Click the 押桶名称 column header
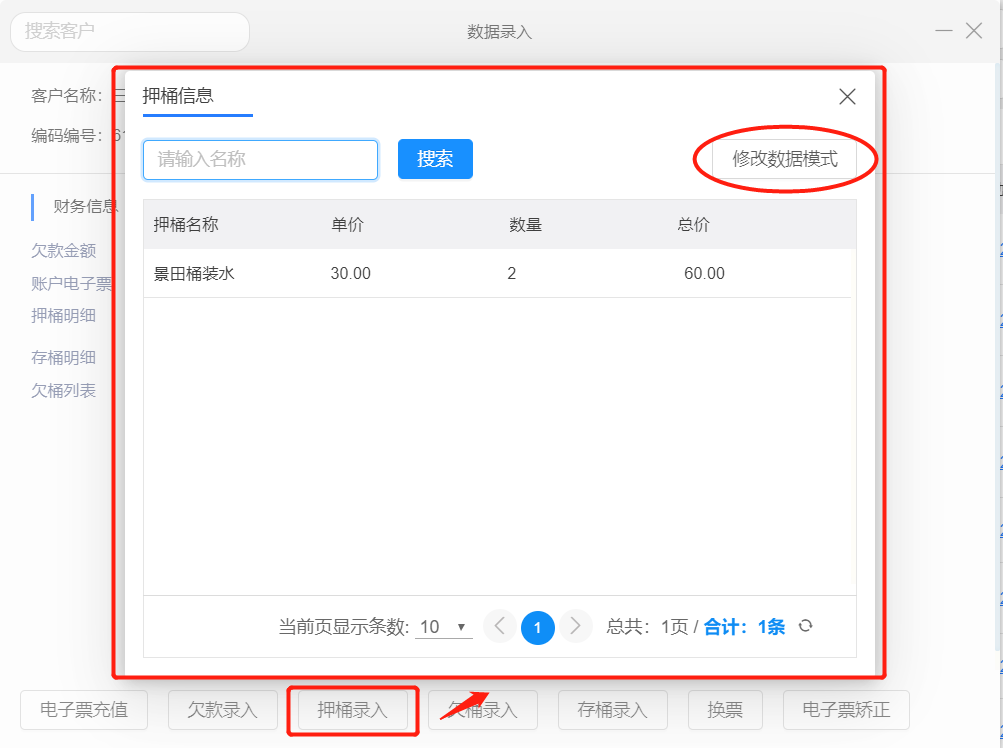 pyautogui.click(x=186, y=225)
